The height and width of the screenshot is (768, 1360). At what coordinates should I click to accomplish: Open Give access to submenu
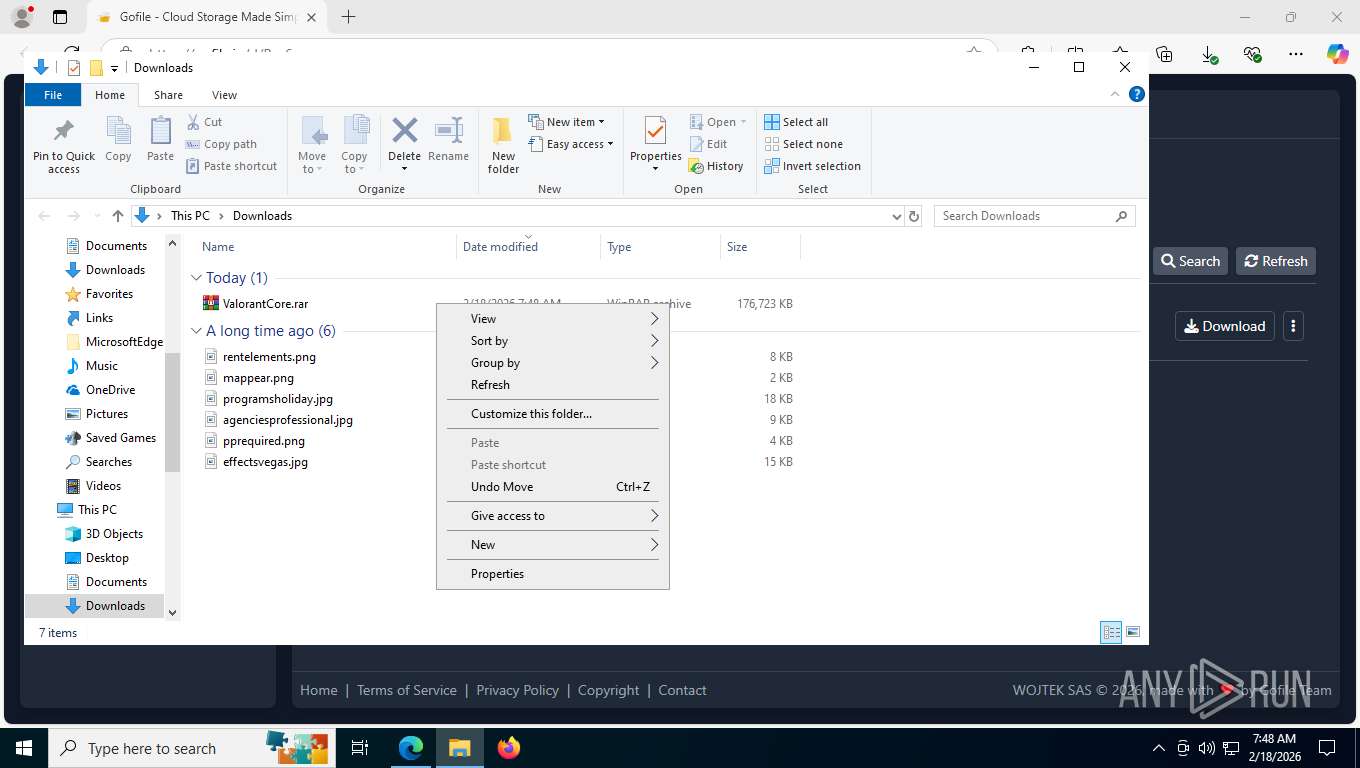tap(553, 516)
